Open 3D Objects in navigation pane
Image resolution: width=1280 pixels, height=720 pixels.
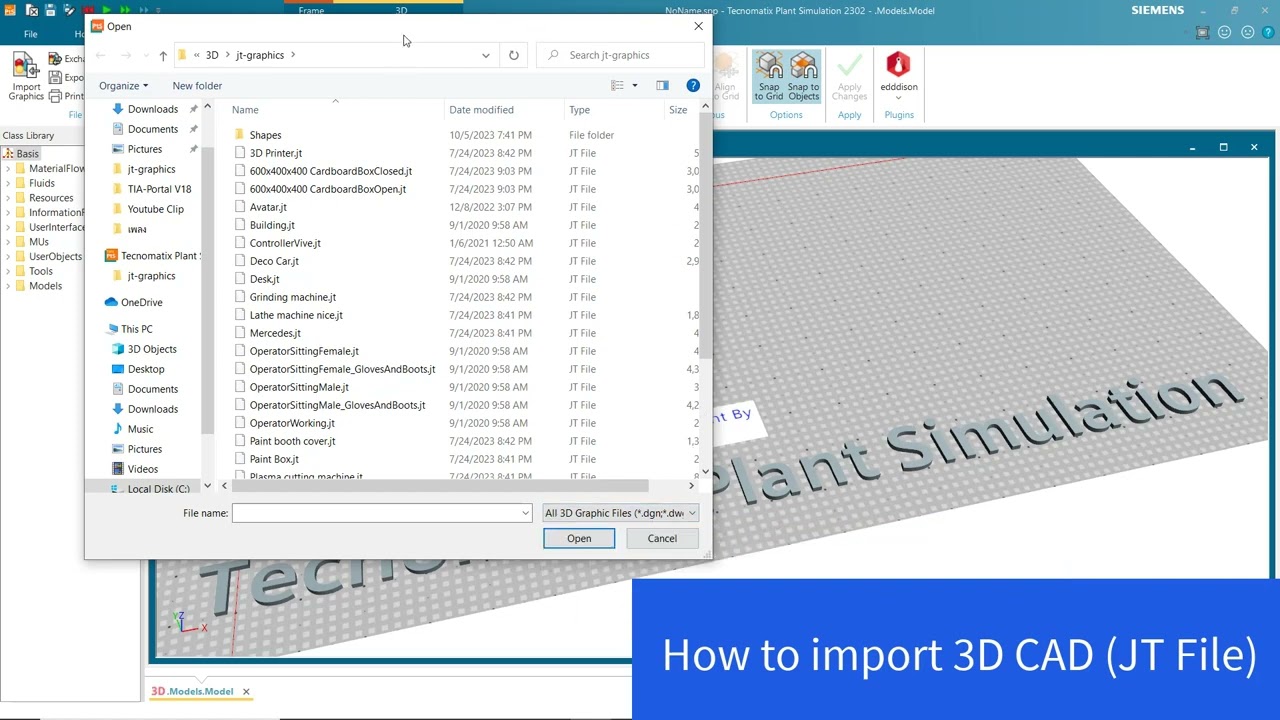pyautogui.click(x=152, y=349)
